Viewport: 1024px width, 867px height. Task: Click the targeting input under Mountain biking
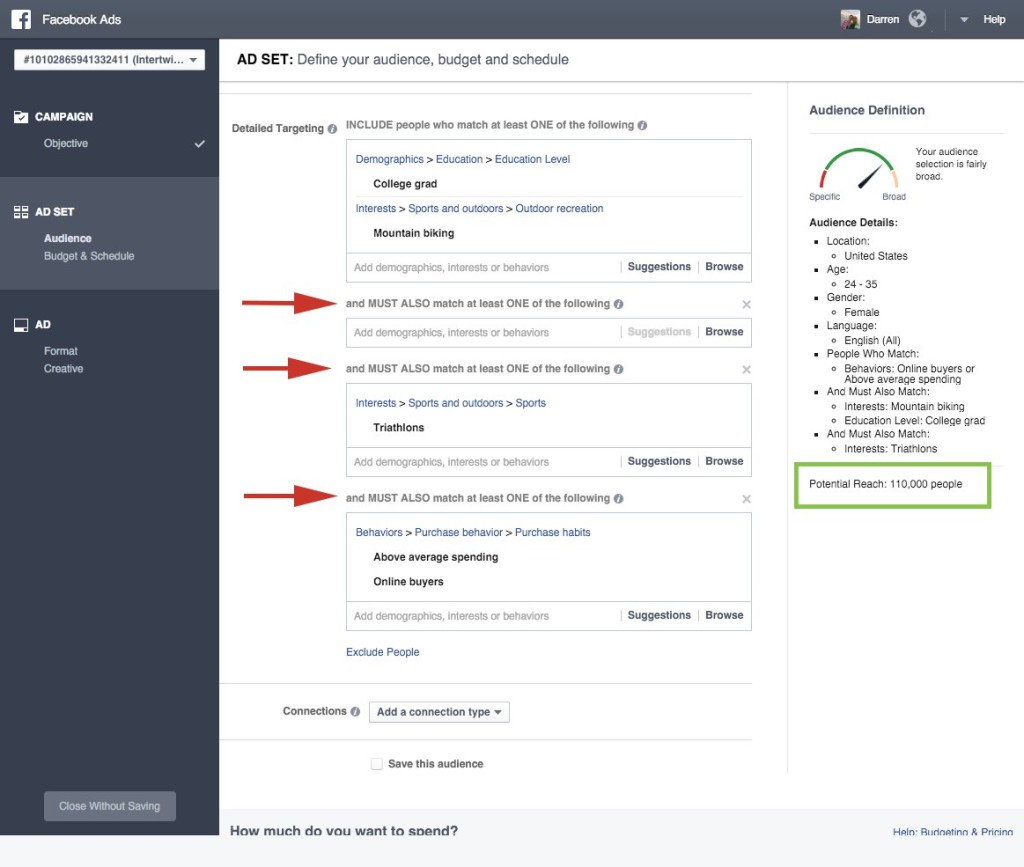[x=483, y=268]
